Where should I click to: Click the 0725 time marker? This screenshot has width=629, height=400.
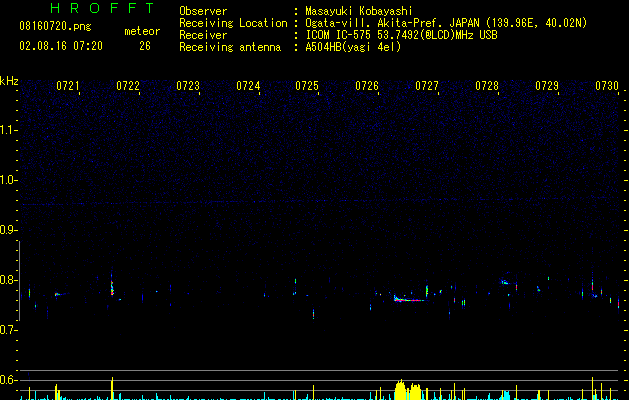click(307, 86)
